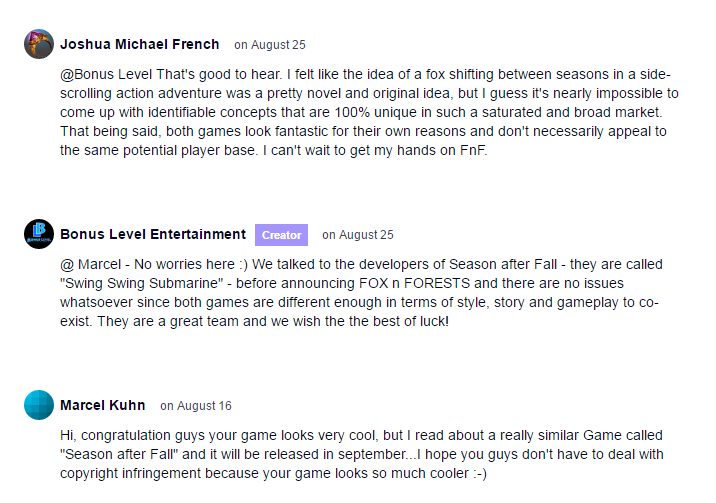Open Joshua Michael French's profile name link
This screenshot has height=503, width=716.
coord(139,44)
